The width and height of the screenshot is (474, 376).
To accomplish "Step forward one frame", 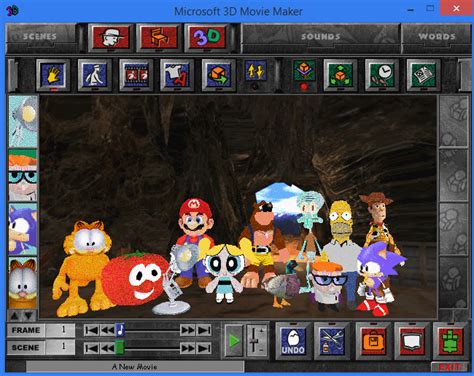I will click(187, 330).
